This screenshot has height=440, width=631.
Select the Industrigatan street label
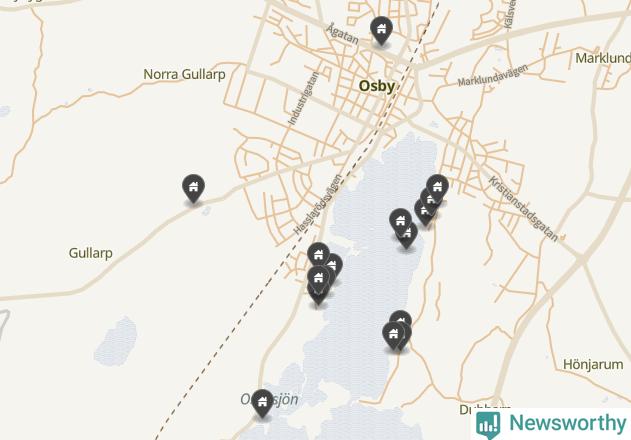(303, 98)
